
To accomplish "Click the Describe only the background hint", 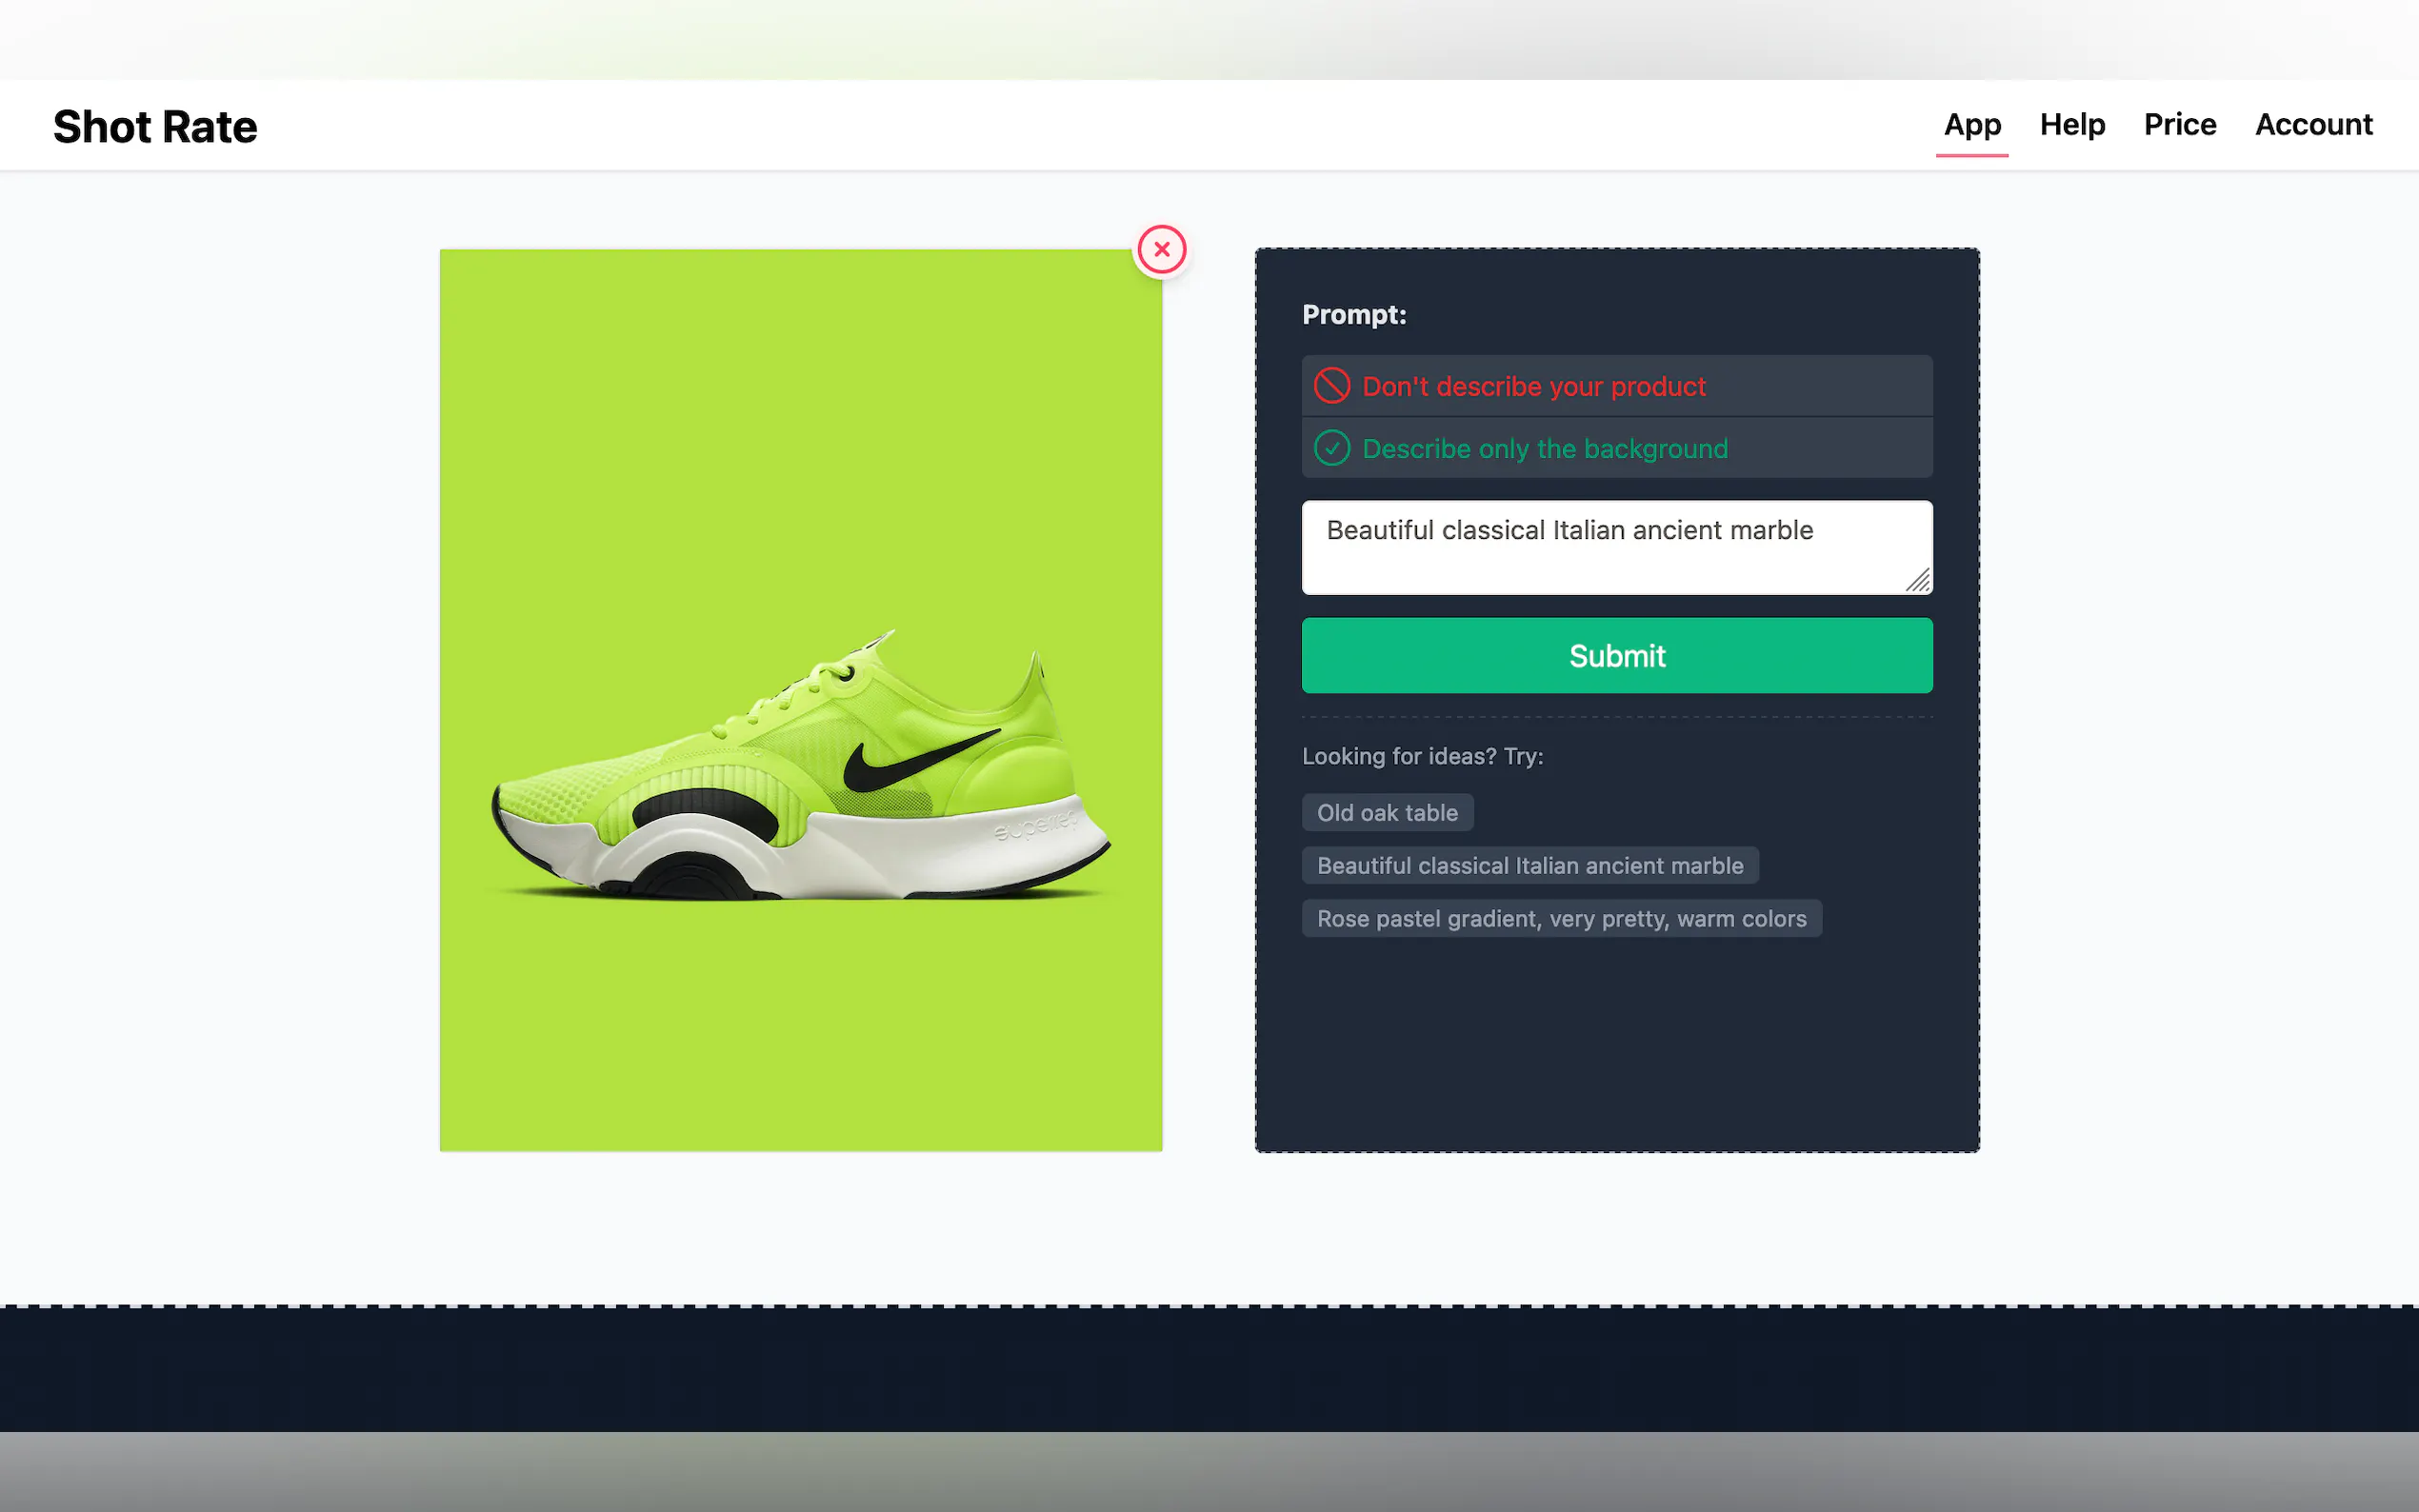I will tap(1544, 449).
